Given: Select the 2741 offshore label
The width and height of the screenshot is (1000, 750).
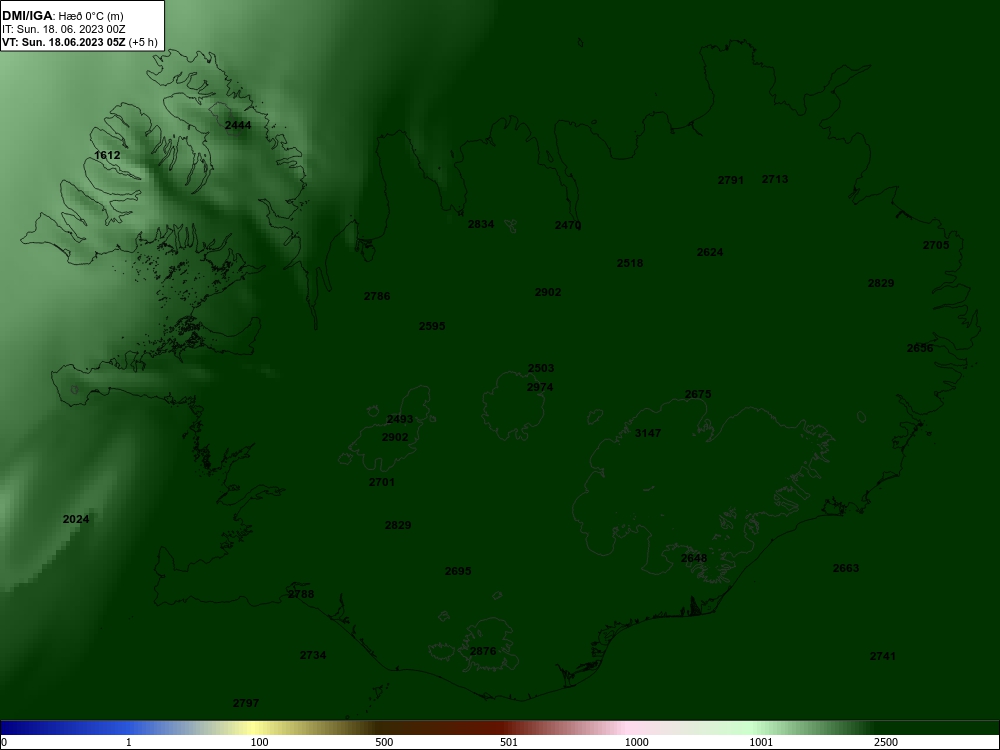Looking at the screenshot, I should click(x=883, y=656).
